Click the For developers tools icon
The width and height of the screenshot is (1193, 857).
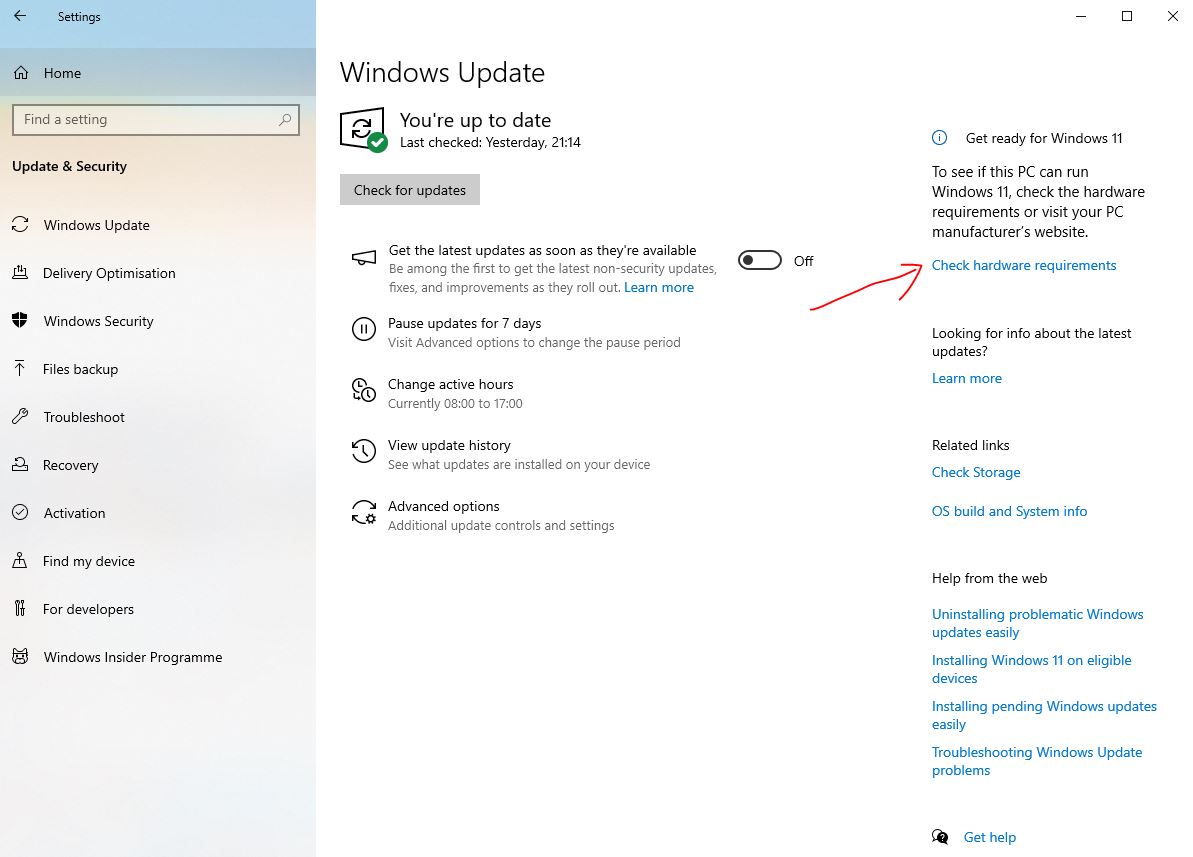tap(21, 608)
